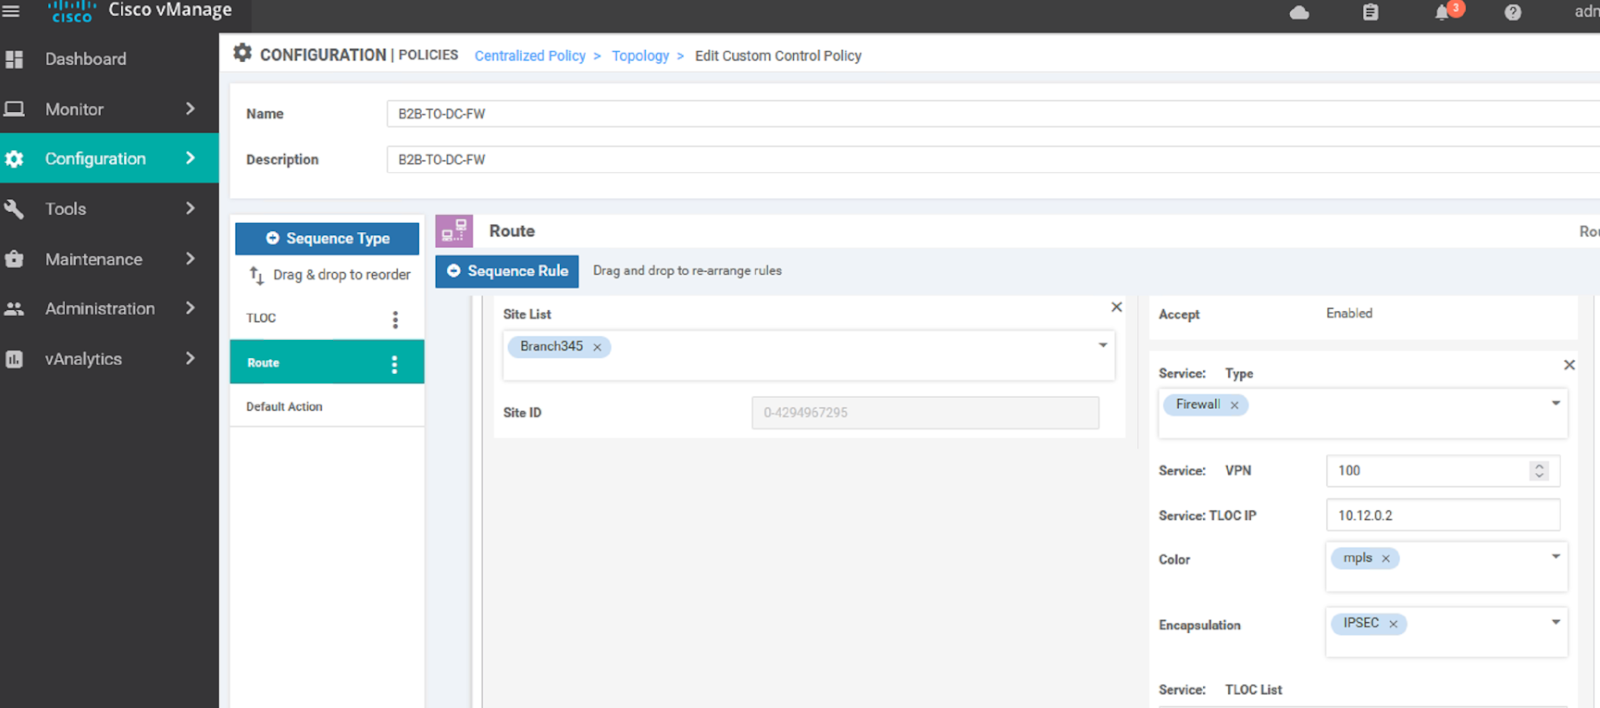Adjust the Service VPN stepper arrows

point(1539,471)
